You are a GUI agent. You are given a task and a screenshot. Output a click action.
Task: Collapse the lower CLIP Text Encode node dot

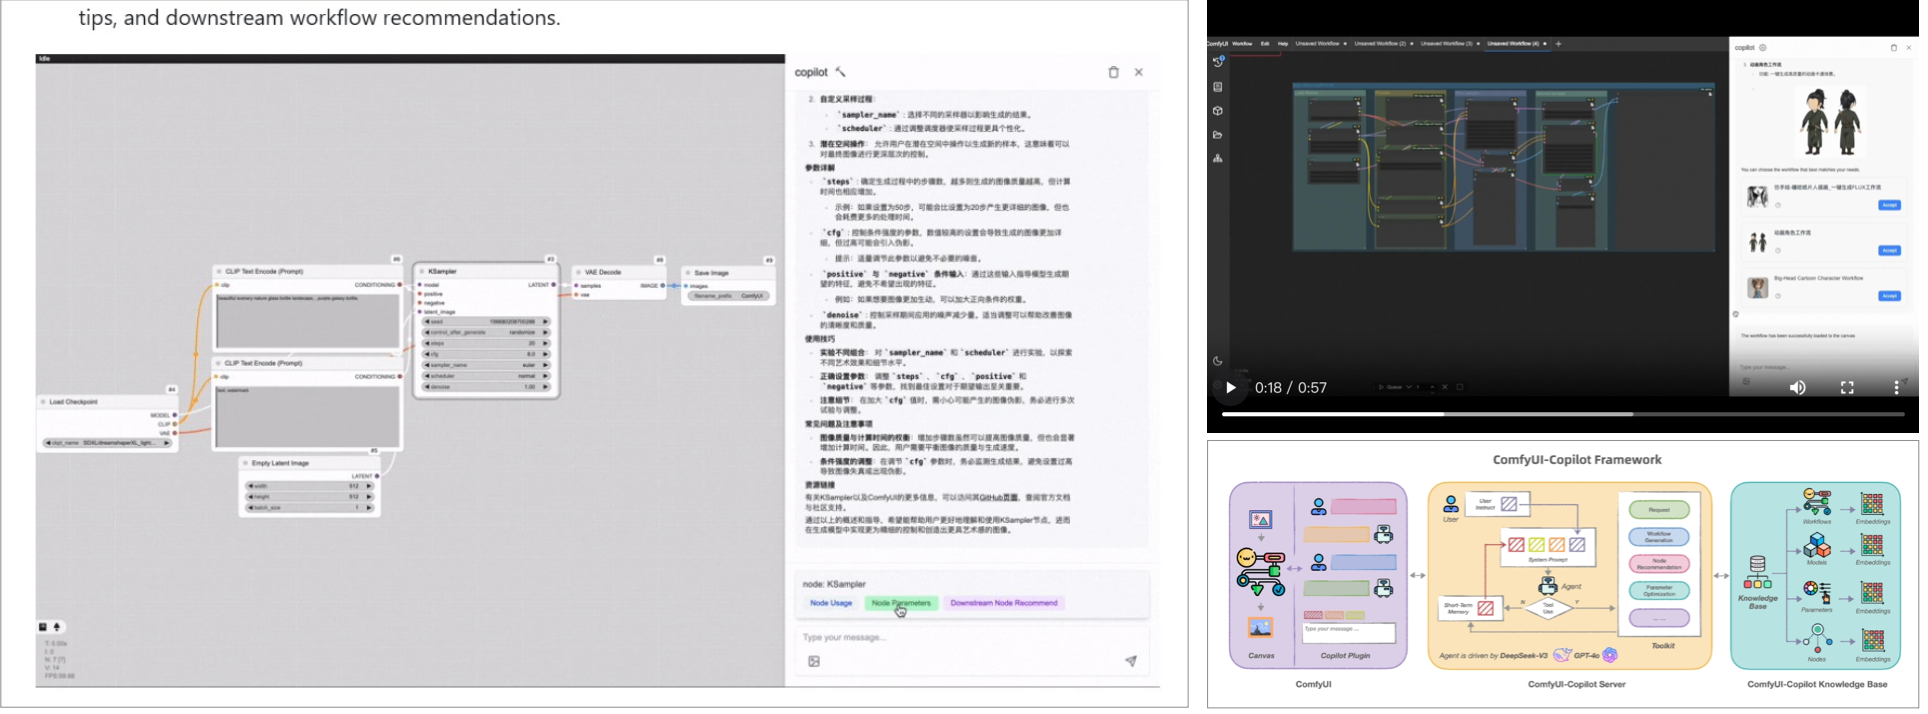(219, 363)
